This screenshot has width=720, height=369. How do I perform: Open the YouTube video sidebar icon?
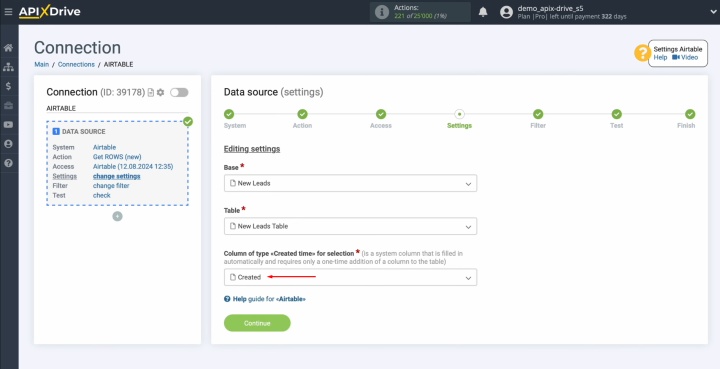(x=8, y=125)
